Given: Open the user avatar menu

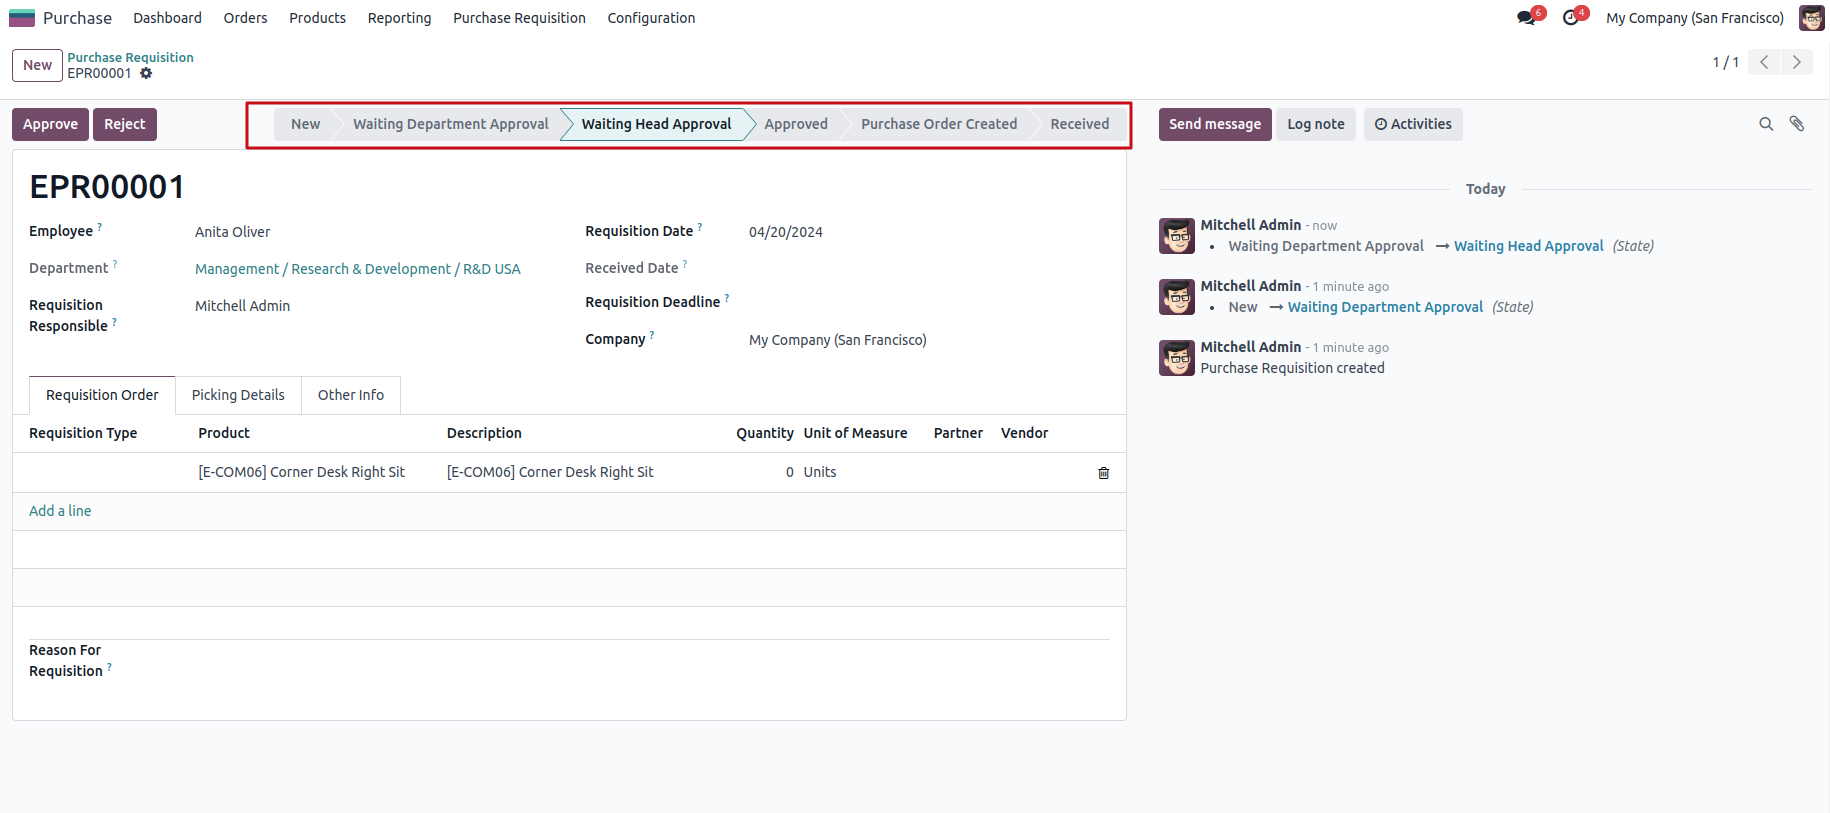Looking at the screenshot, I should [x=1811, y=18].
